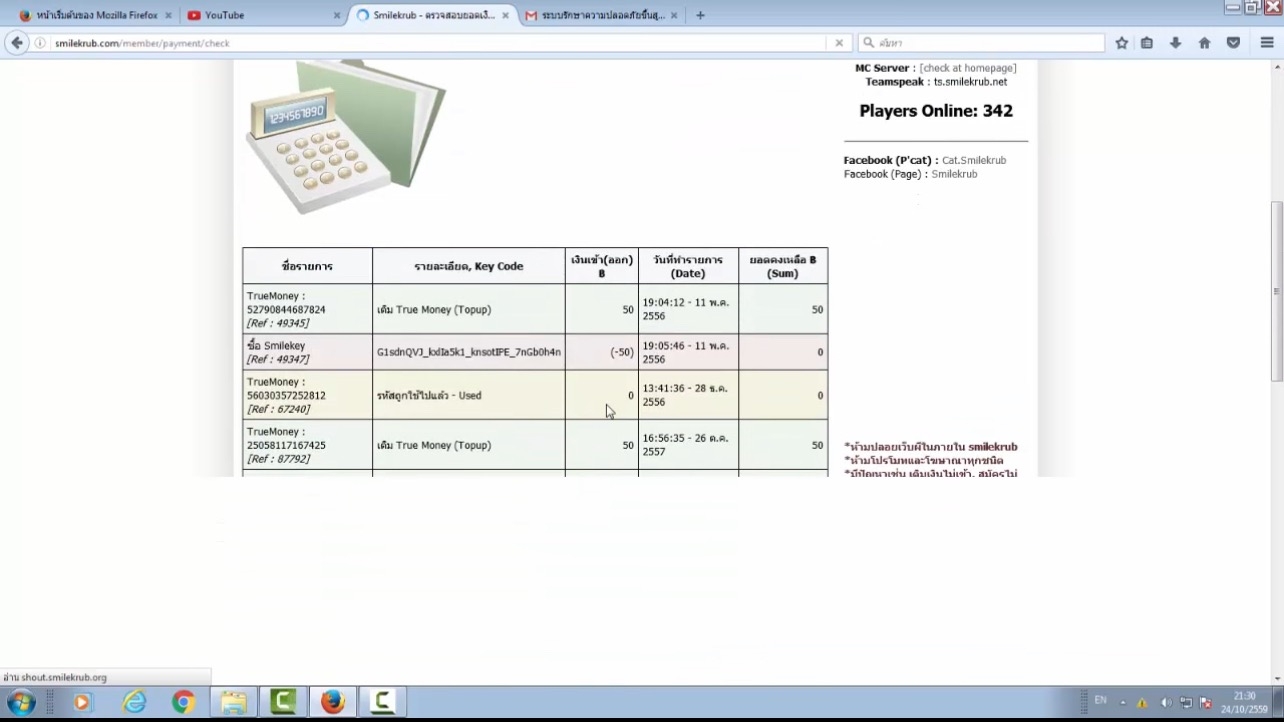
Task: Show bookmarks list icon next to star
Action: 1147,43
